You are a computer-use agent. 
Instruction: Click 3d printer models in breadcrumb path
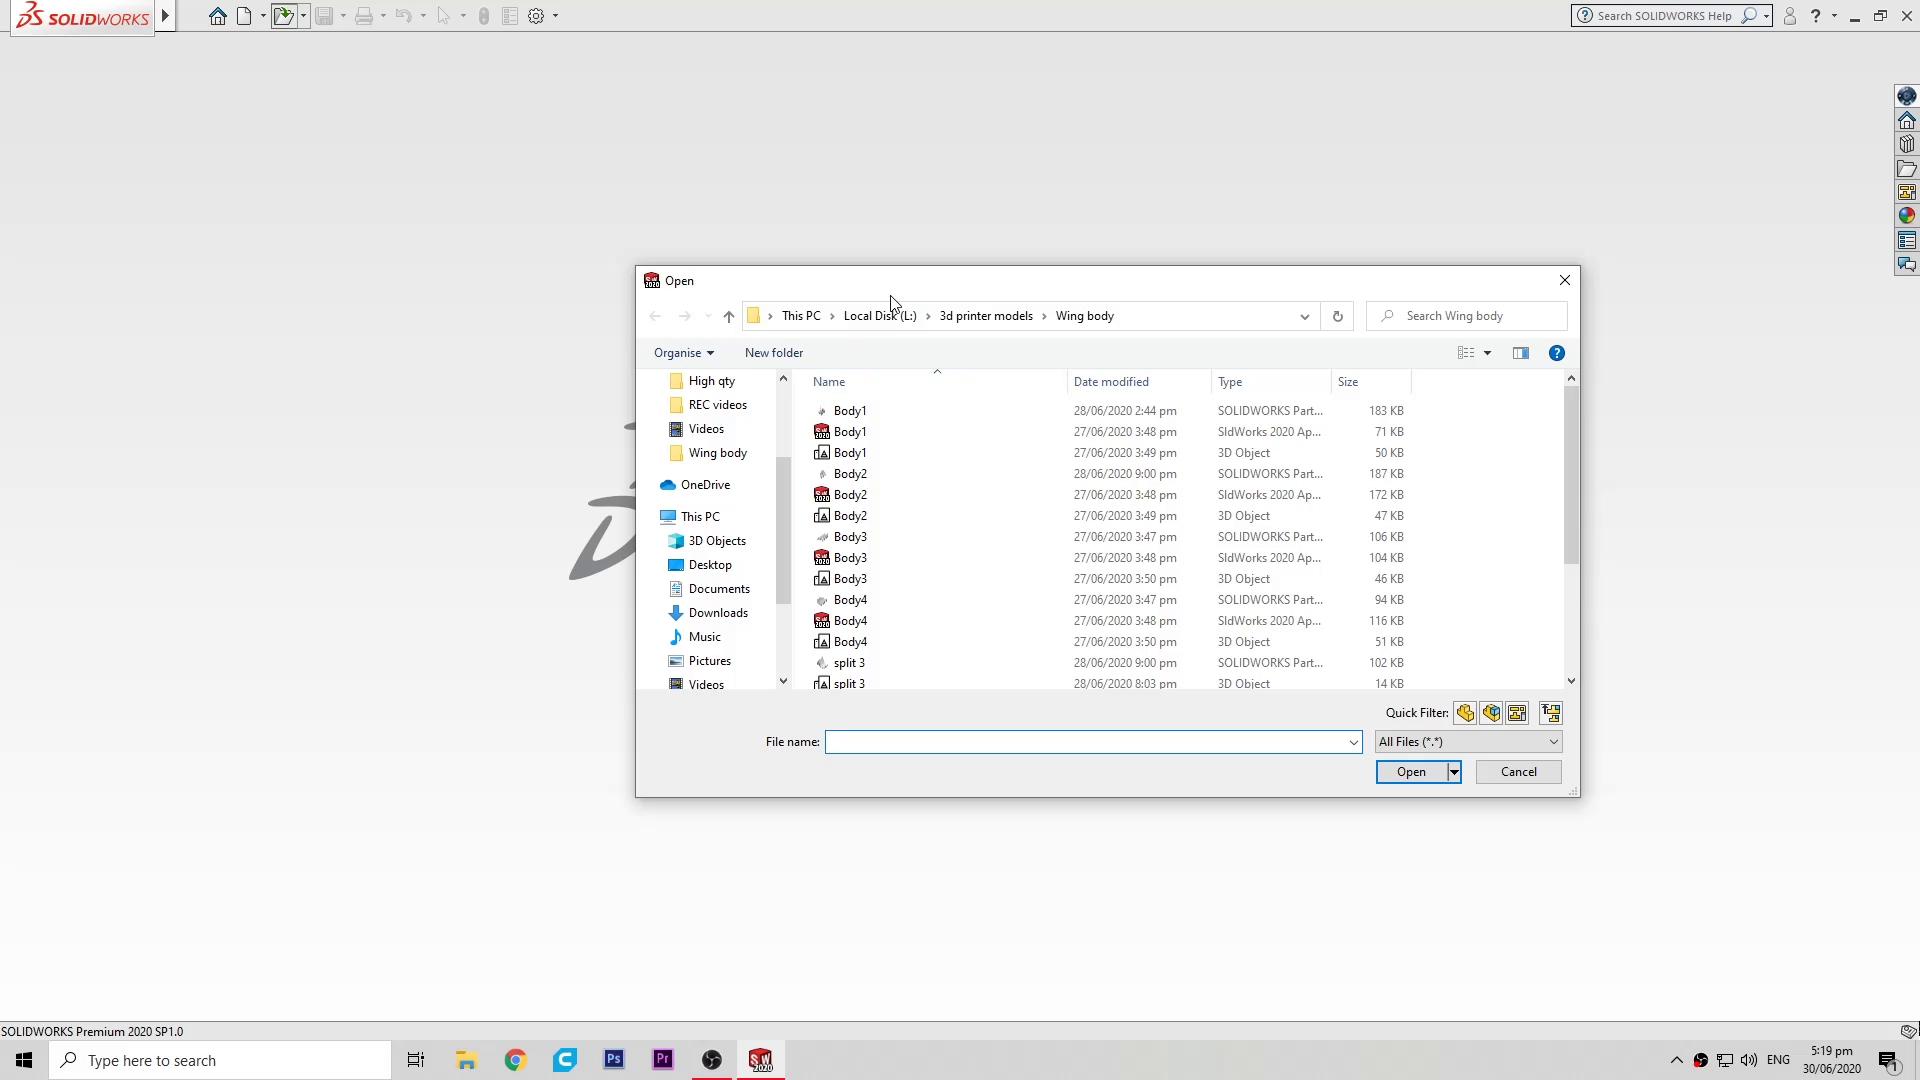[x=986, y=316]
